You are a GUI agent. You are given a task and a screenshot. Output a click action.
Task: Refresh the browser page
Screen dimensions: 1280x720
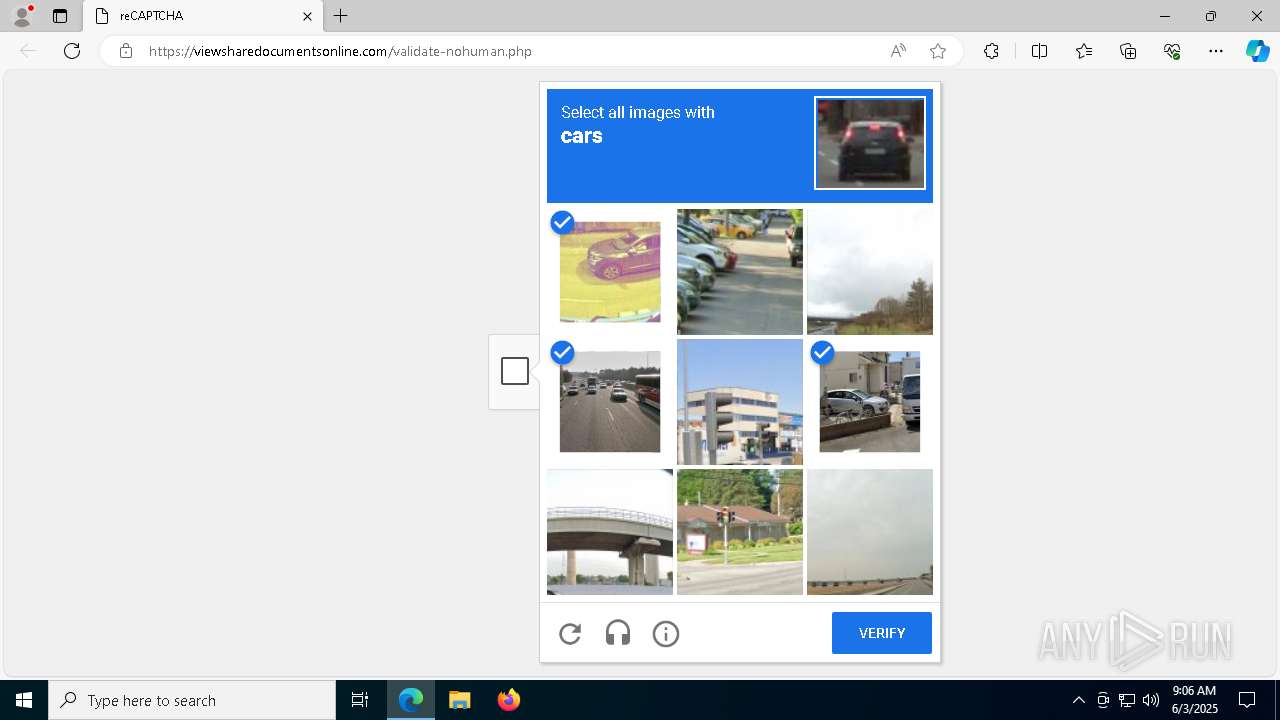pyautogui.click(x=72, y=51)
